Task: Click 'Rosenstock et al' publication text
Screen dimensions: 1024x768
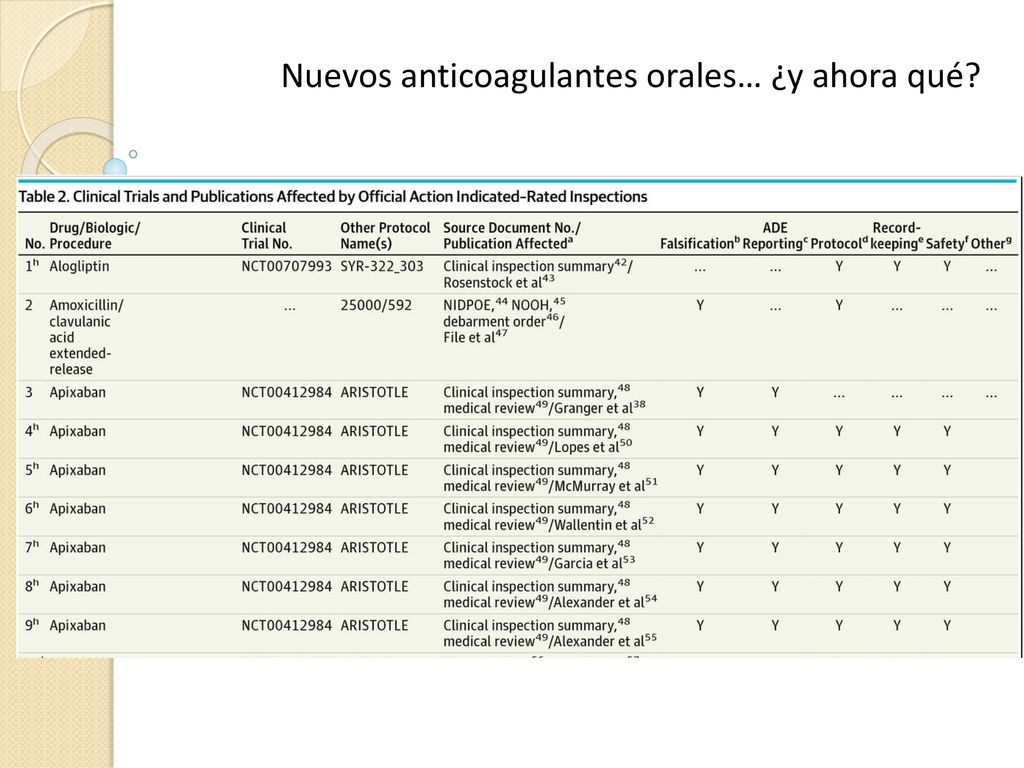Action: pyautogui.click(x=499, y=282)
